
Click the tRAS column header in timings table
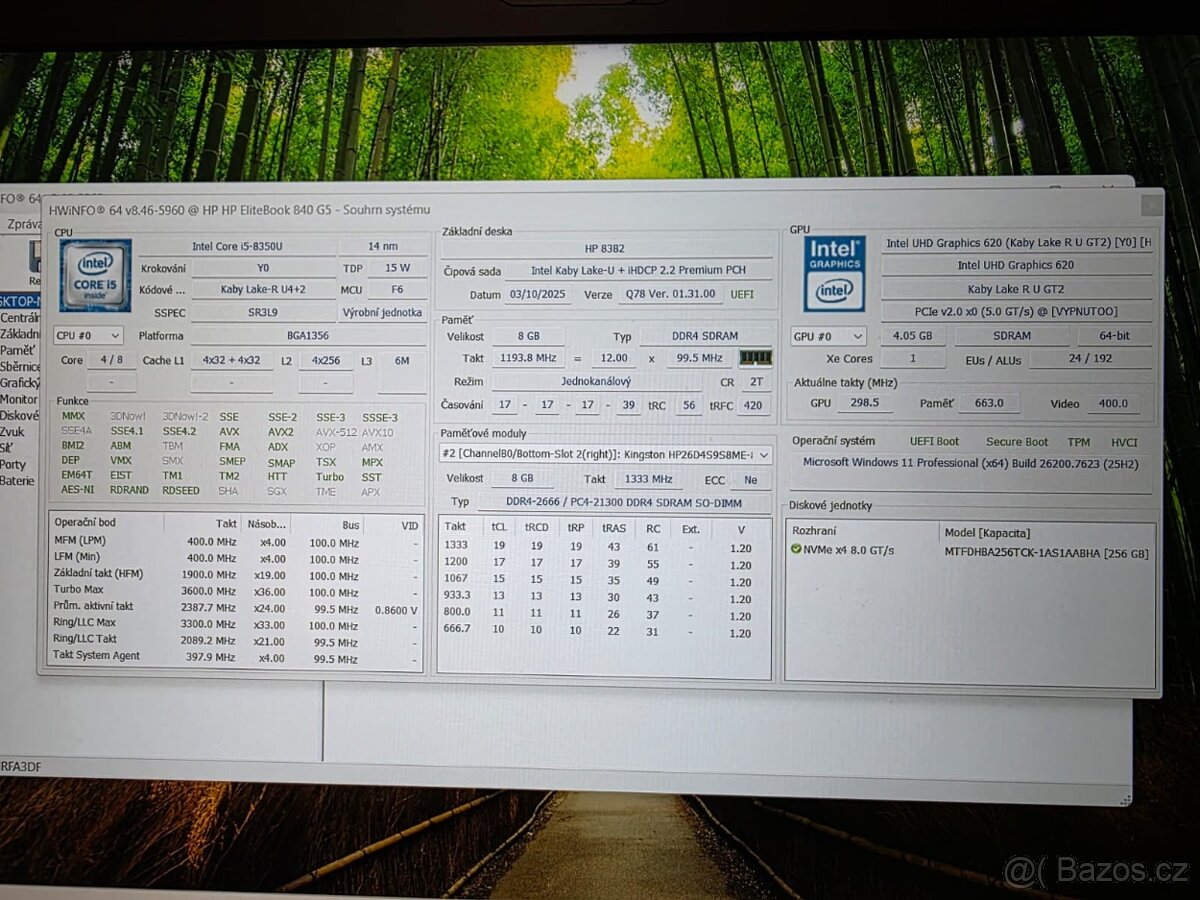pos(613,527)
